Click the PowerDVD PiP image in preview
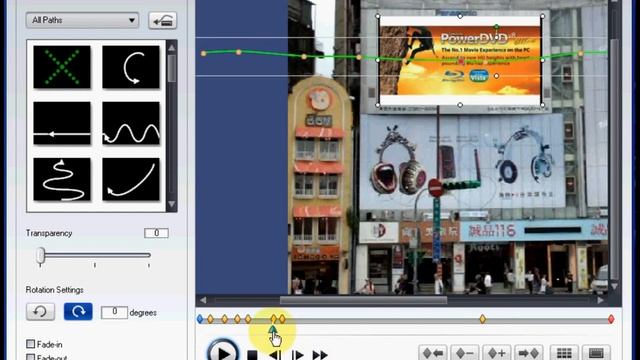The image size is (640, 360). pos(460,60)
